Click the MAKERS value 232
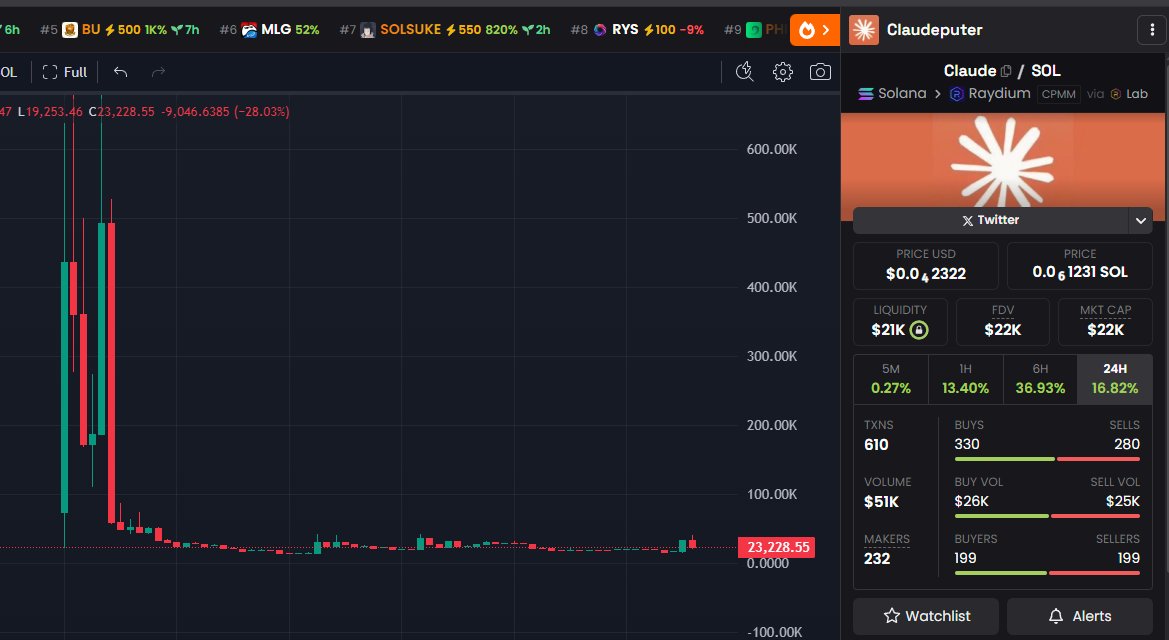Screen dimensions: 1169x640 (x=877, y=559)
